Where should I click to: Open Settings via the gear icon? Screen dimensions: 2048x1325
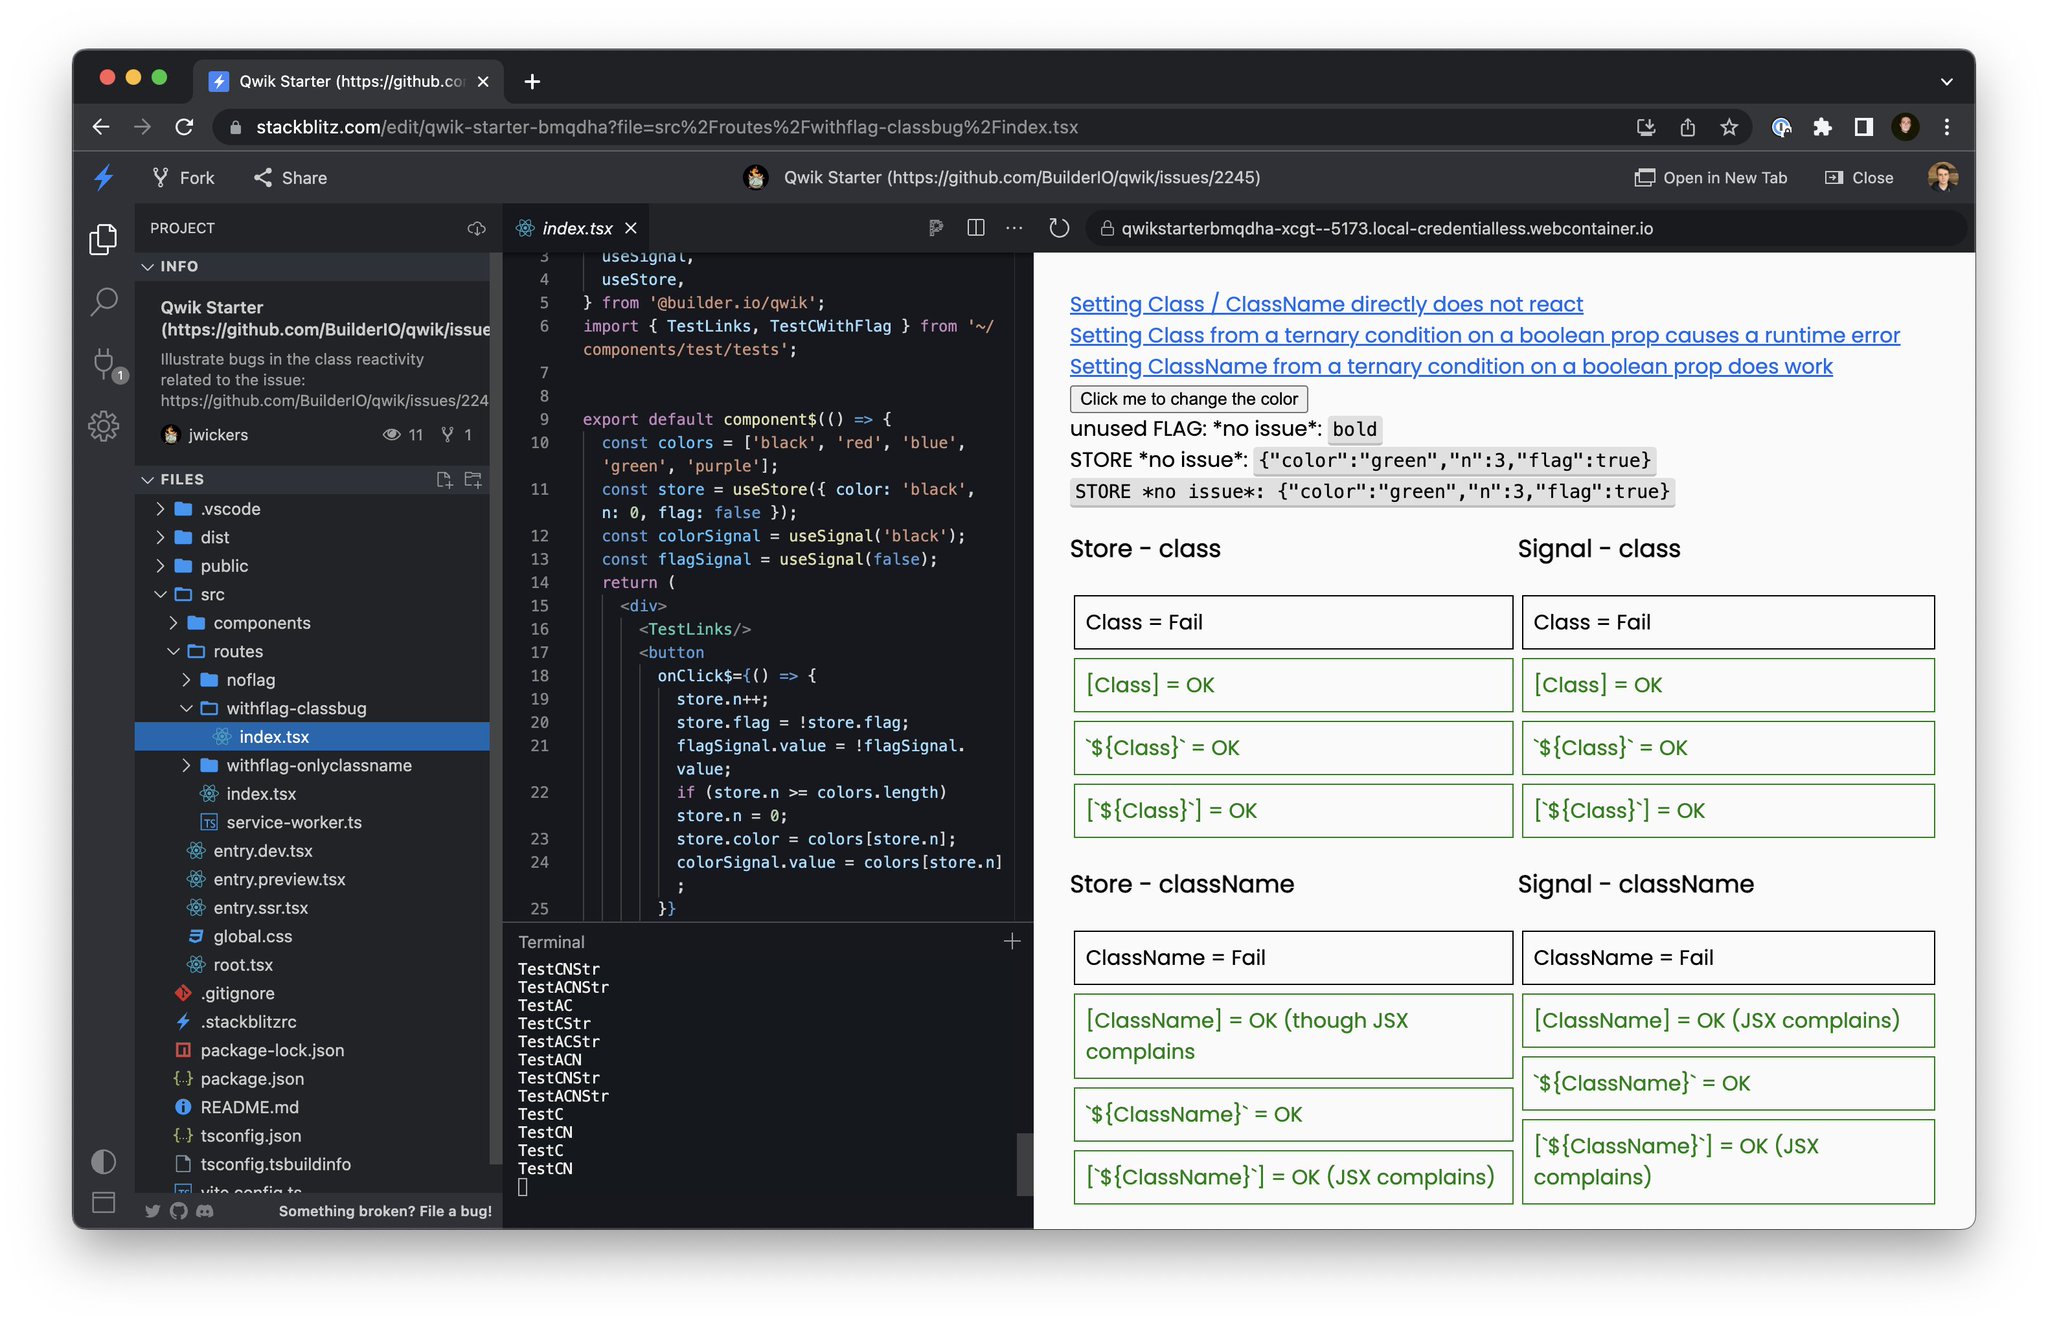[x=104, y=426]
